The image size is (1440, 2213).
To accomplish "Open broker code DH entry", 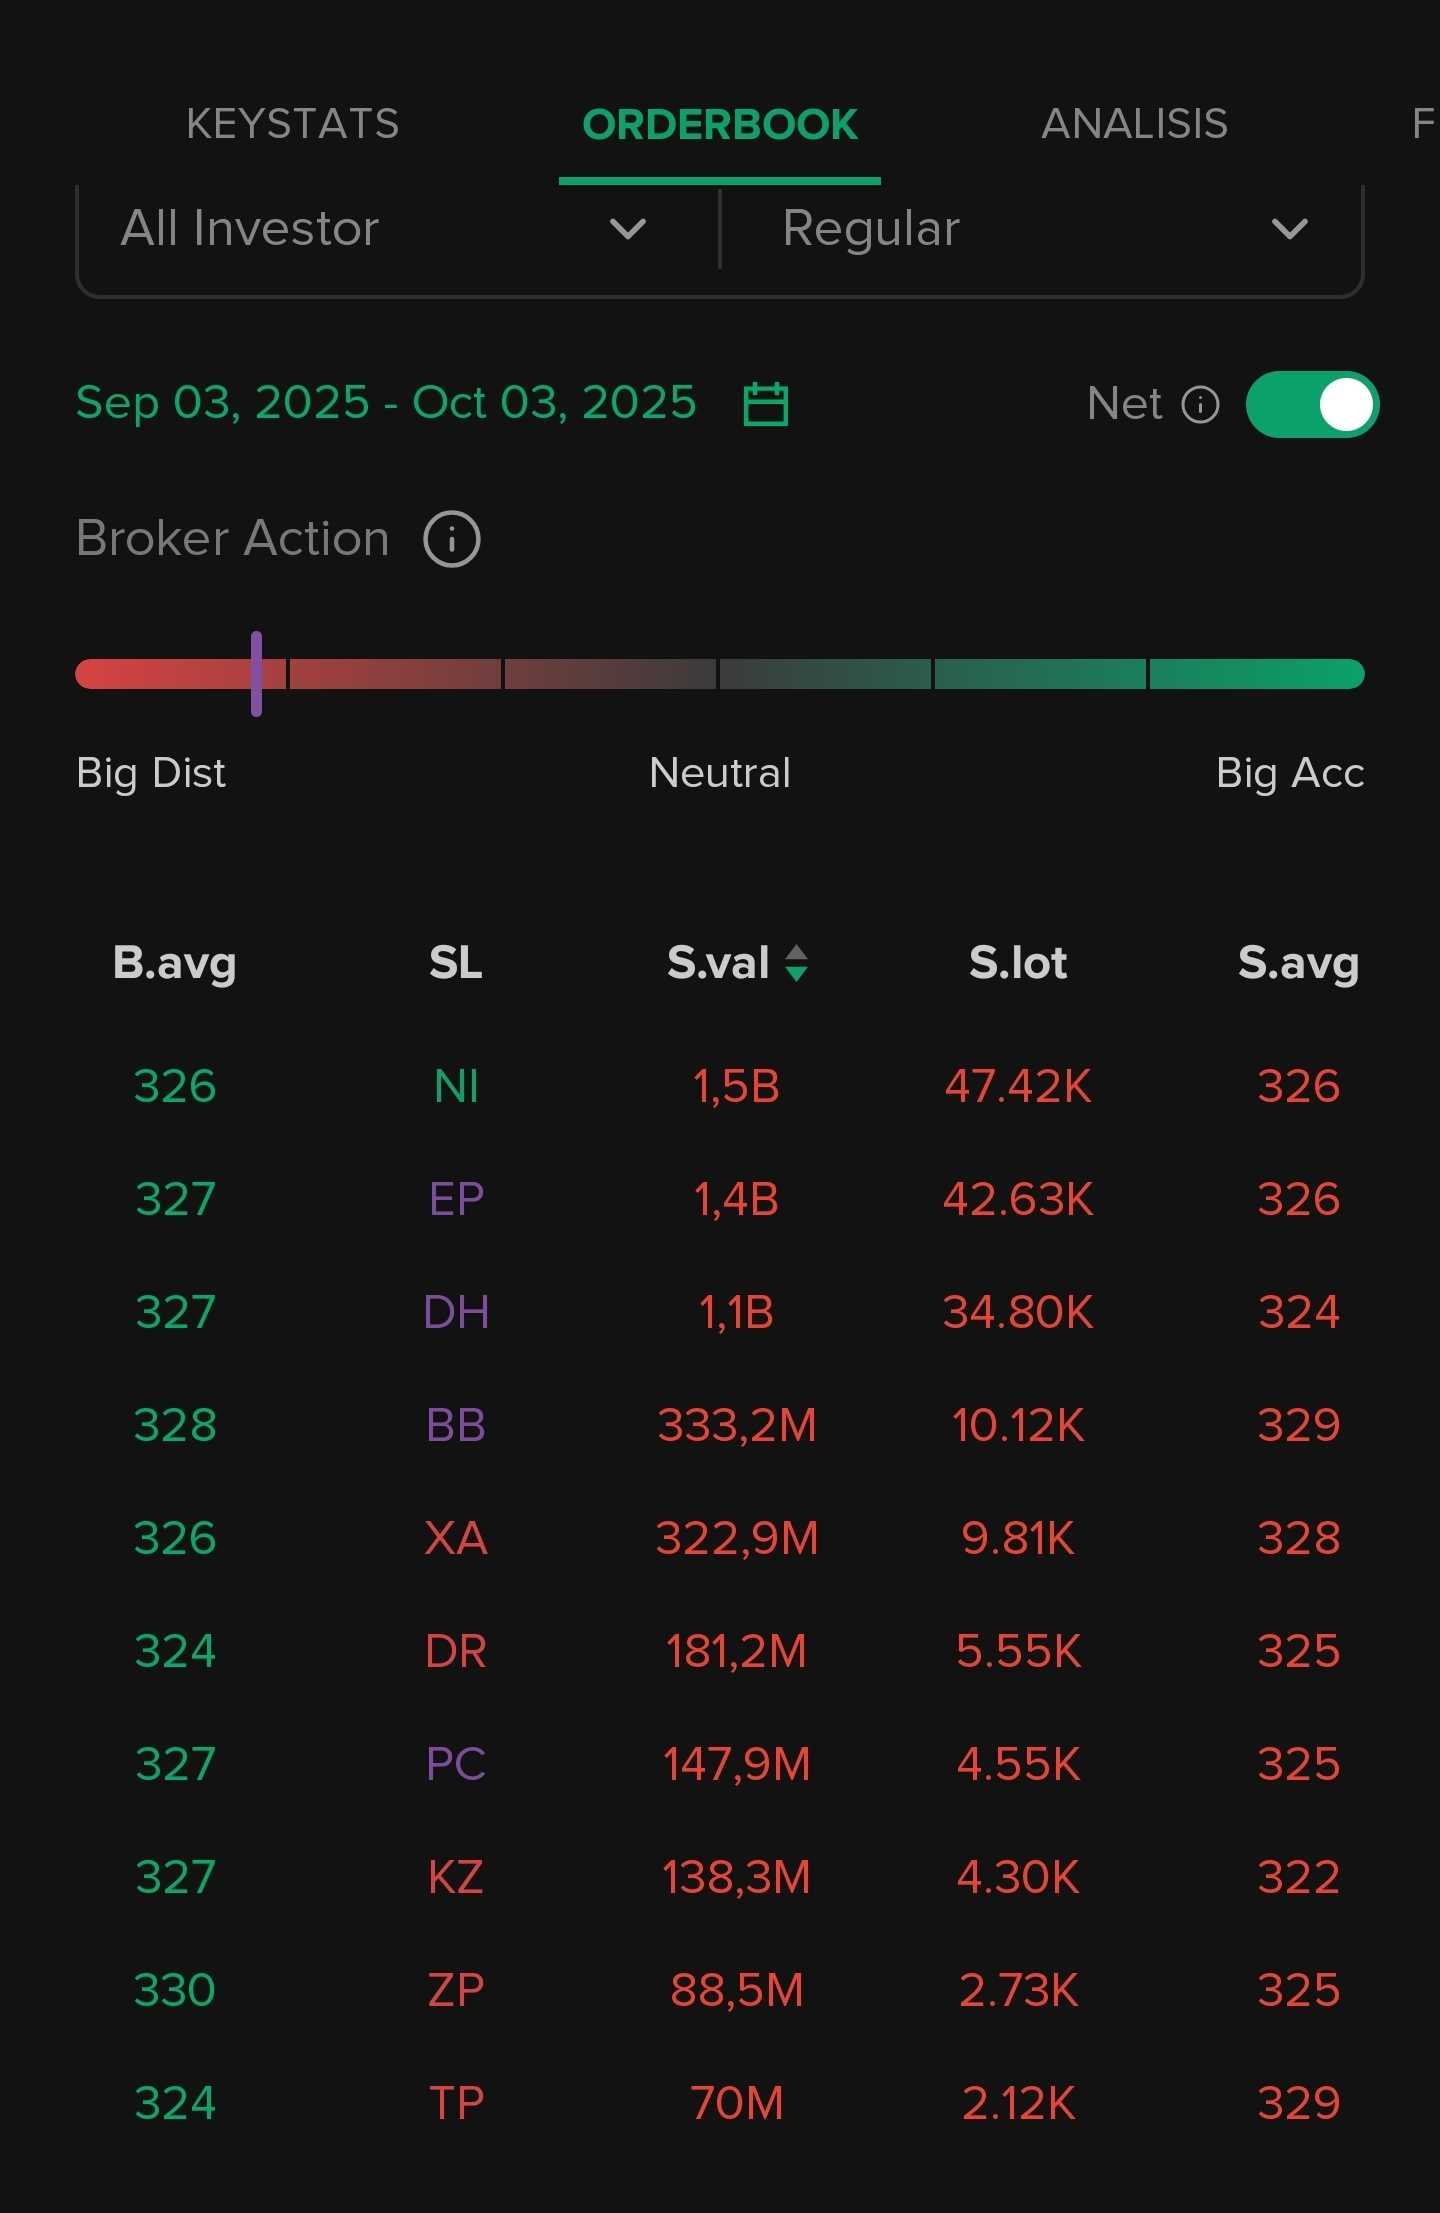I will (x=456, y=1312).
